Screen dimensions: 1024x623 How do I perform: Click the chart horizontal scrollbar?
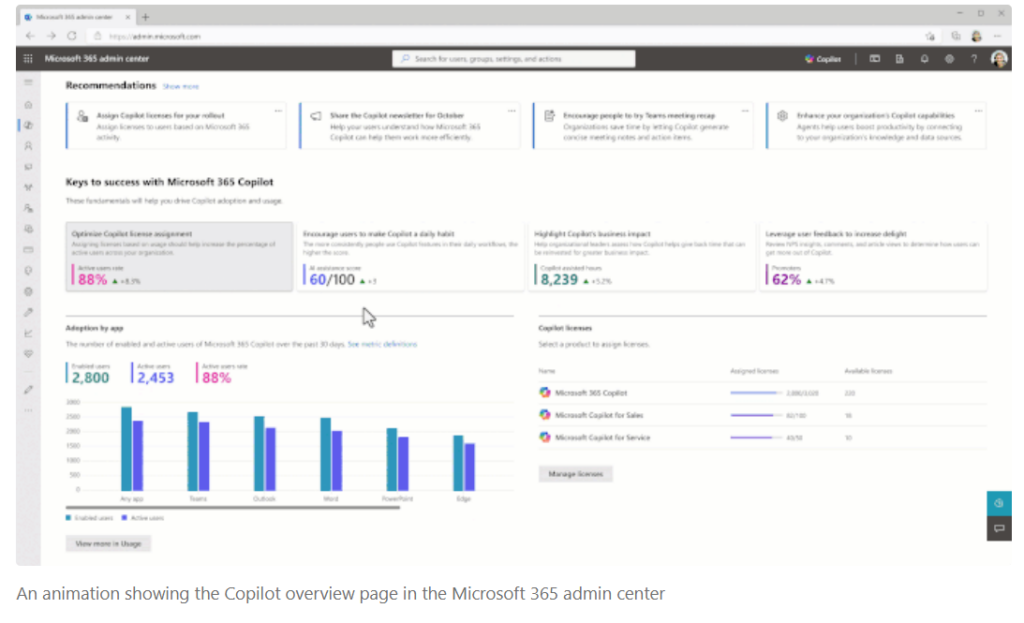pos(232,507)
